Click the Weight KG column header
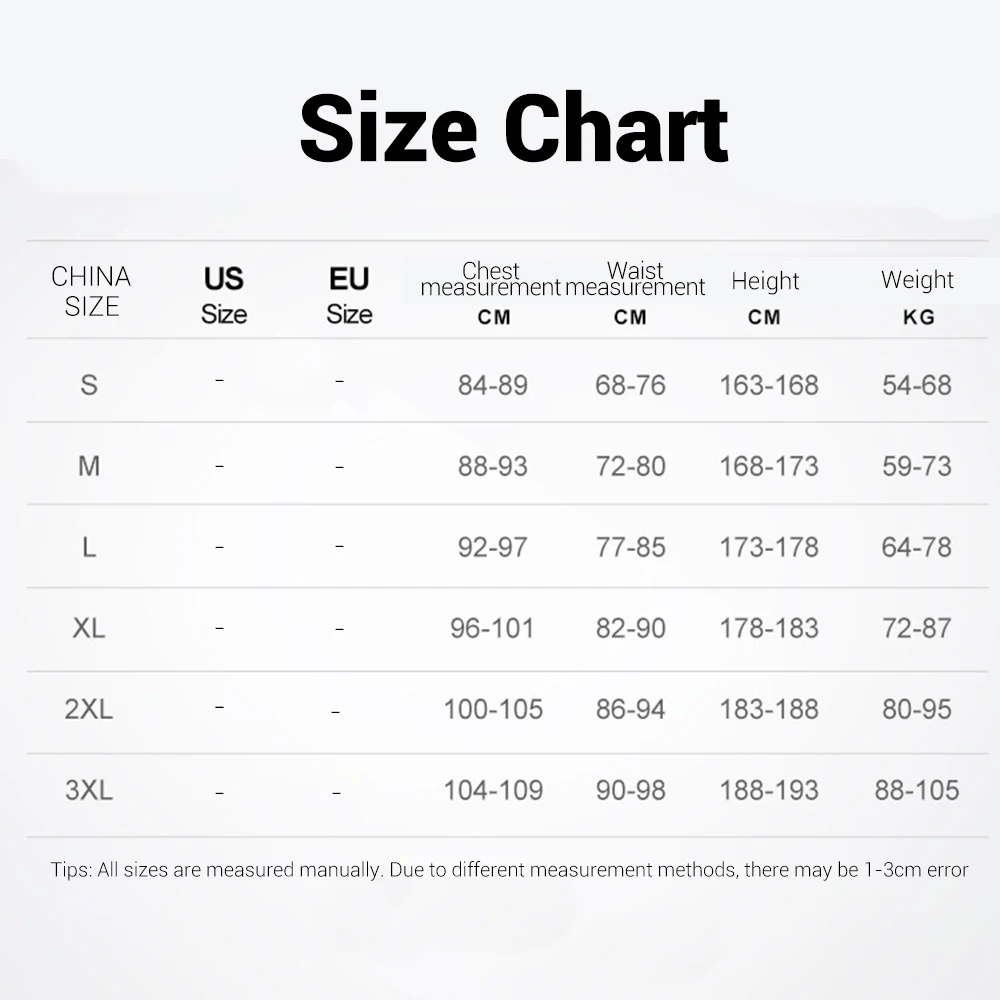This screenshot has height=1000, width=1000. pyautogui.click(x=918, y=296)
